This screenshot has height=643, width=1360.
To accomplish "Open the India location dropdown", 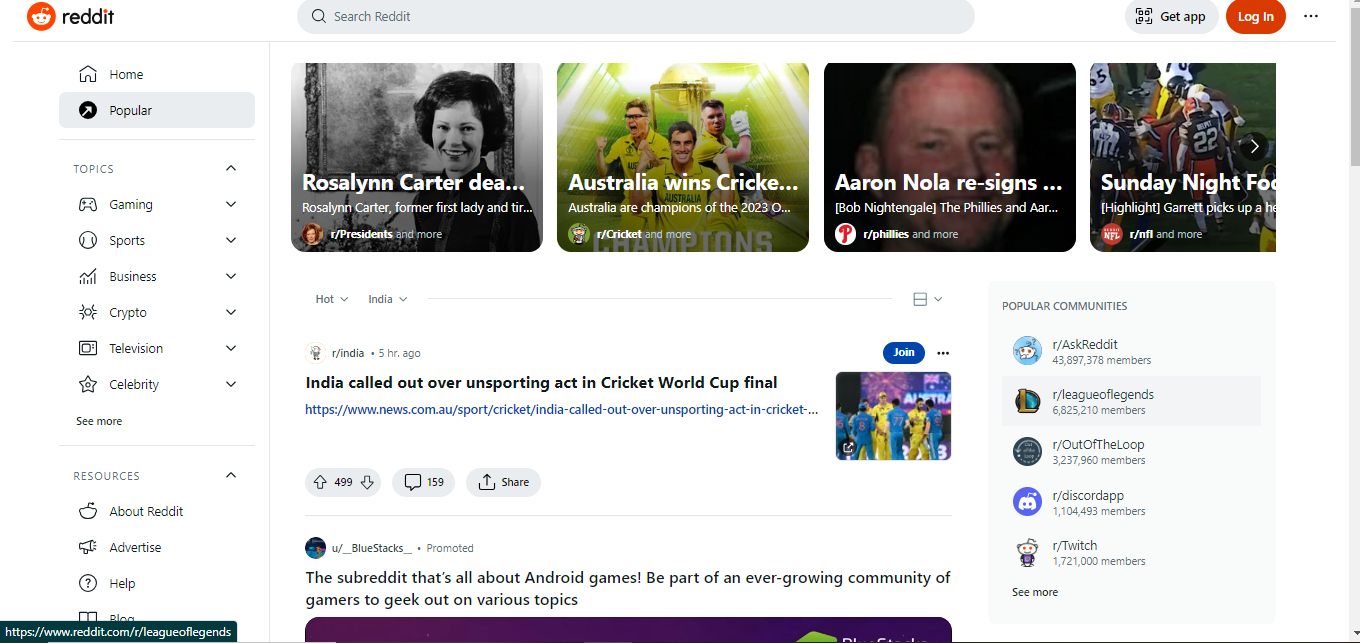I will (x=388, y=299).
